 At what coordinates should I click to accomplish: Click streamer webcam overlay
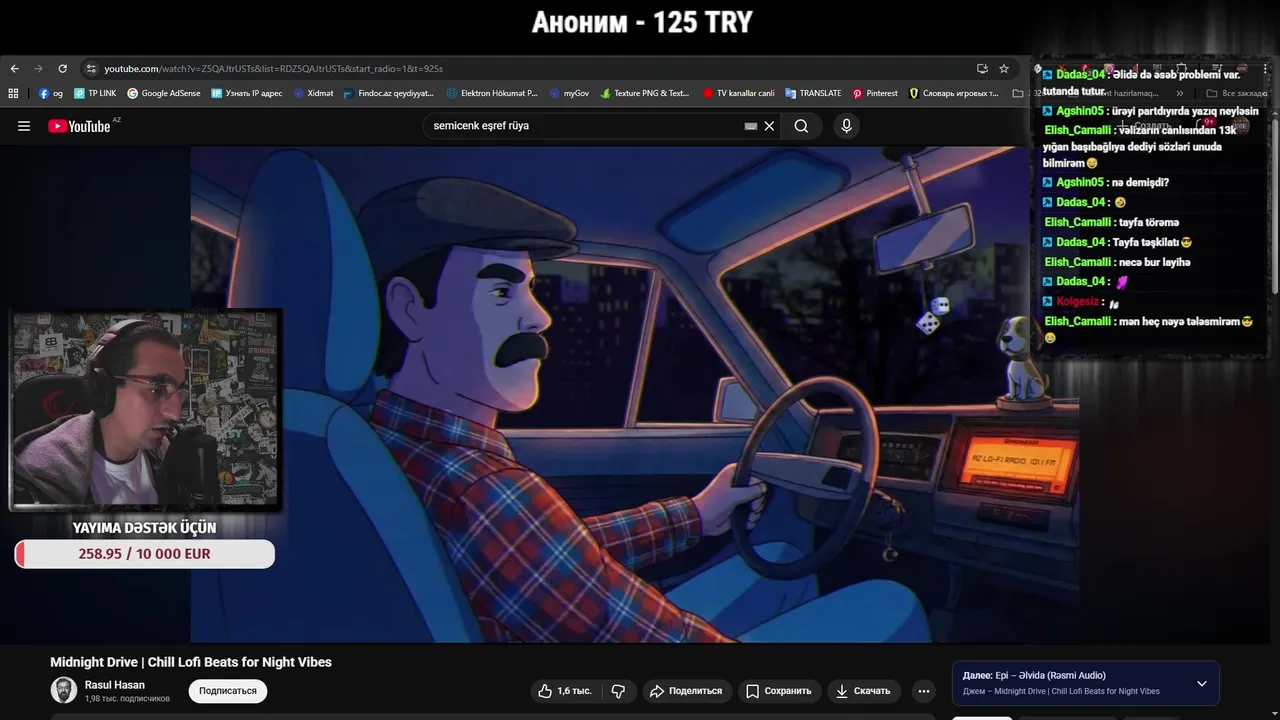point(145,409)
